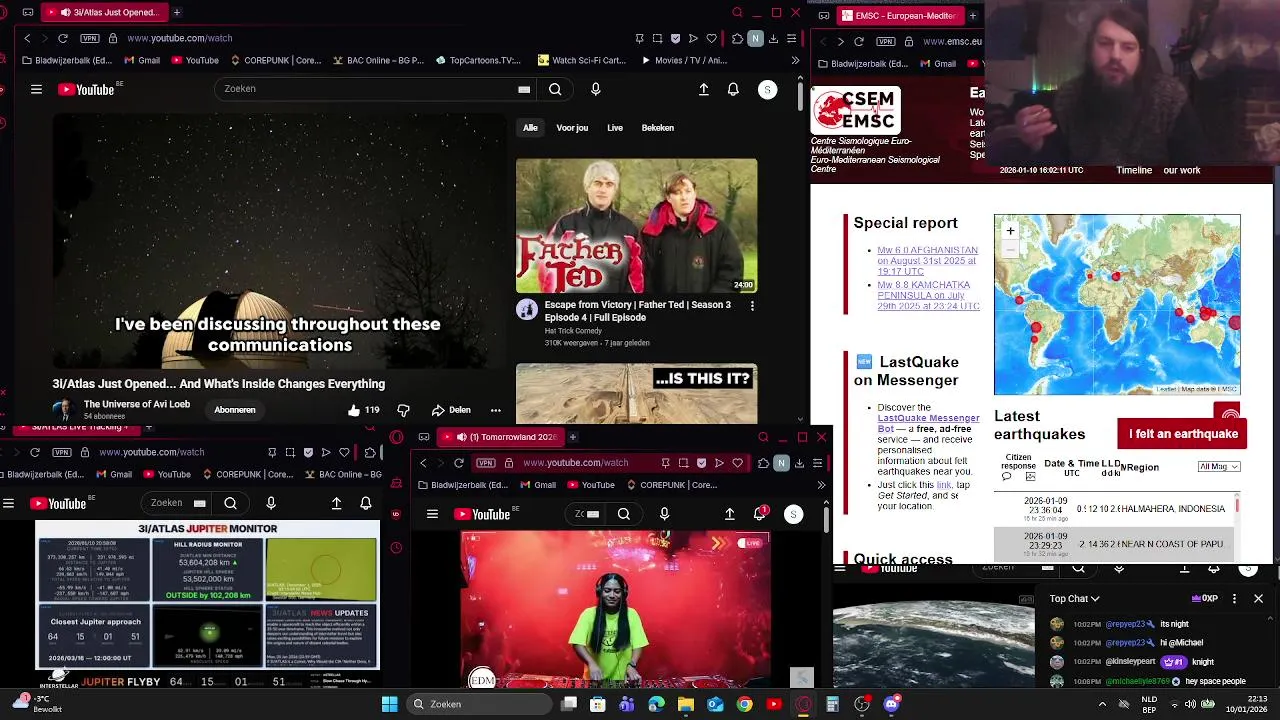Open the All Mag dropdown on EMSC
This screenshot has height=720, width=1280.
click(1219, 467)
